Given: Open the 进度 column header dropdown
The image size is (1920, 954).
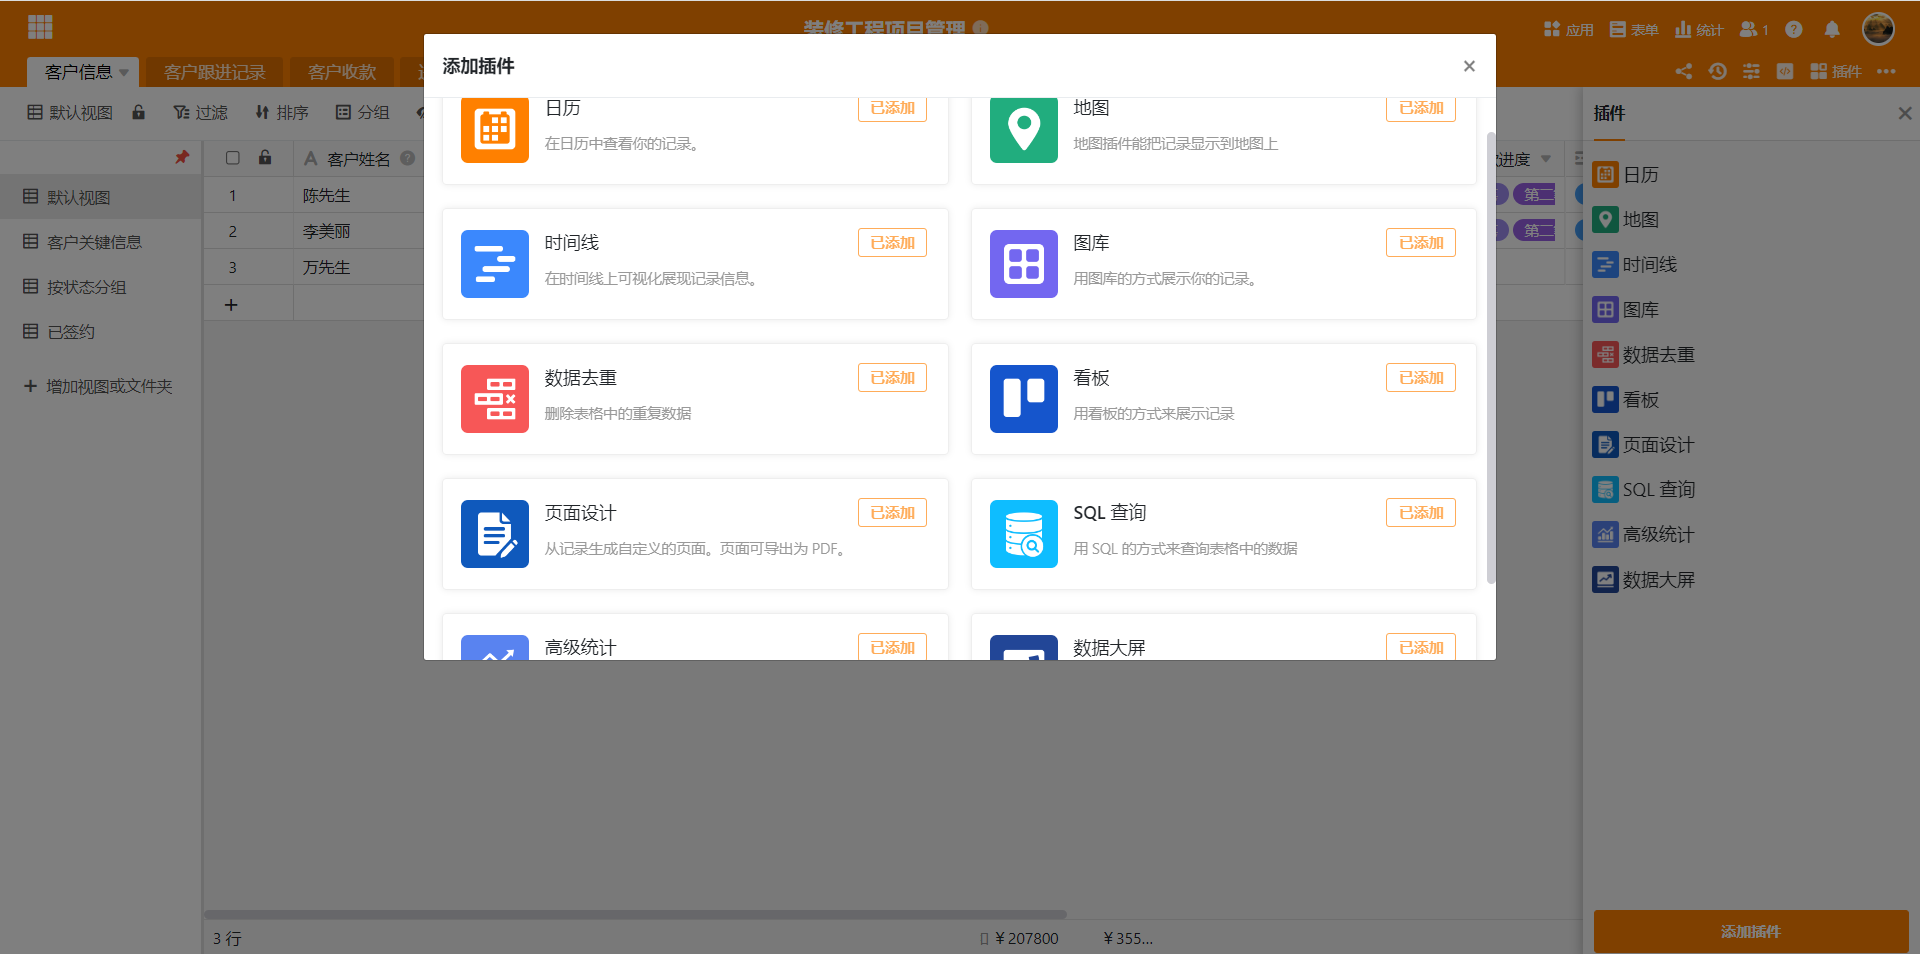Looking at the screenshot, I should 1546,158.
